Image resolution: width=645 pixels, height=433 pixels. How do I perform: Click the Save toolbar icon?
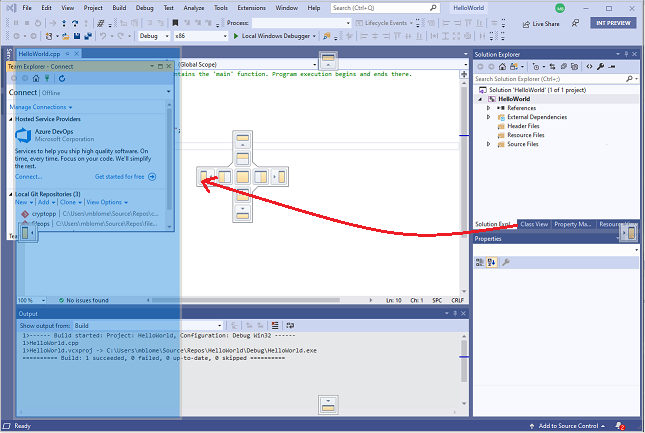[x=77, y=36]
